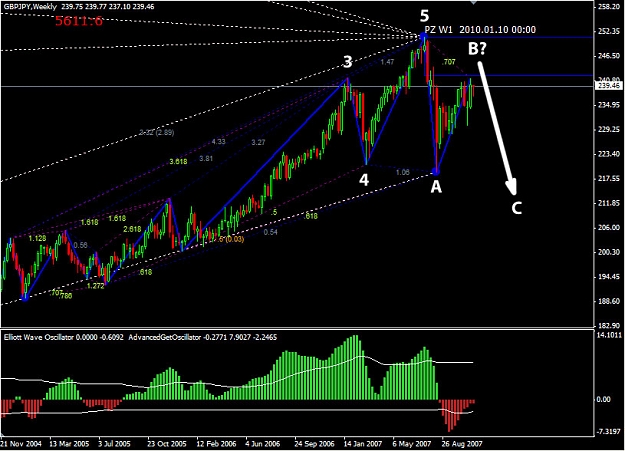
Task: Click the 4 Jun 2006 date label
Action: pos(263,444)
